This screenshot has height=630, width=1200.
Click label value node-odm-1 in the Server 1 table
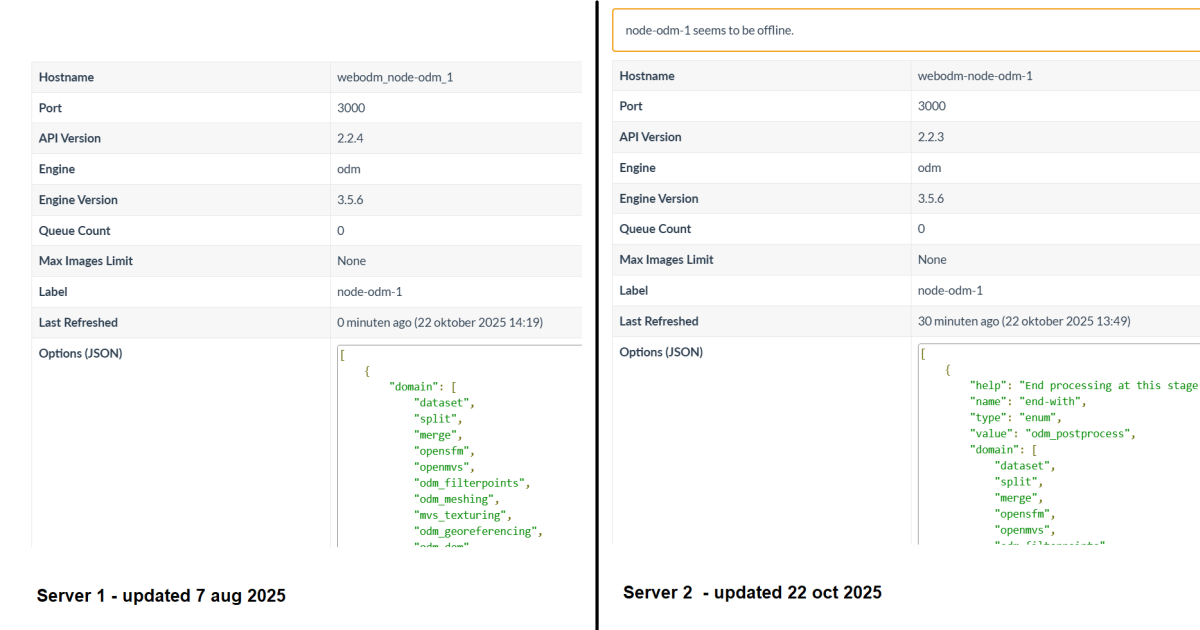coord(370,292)
